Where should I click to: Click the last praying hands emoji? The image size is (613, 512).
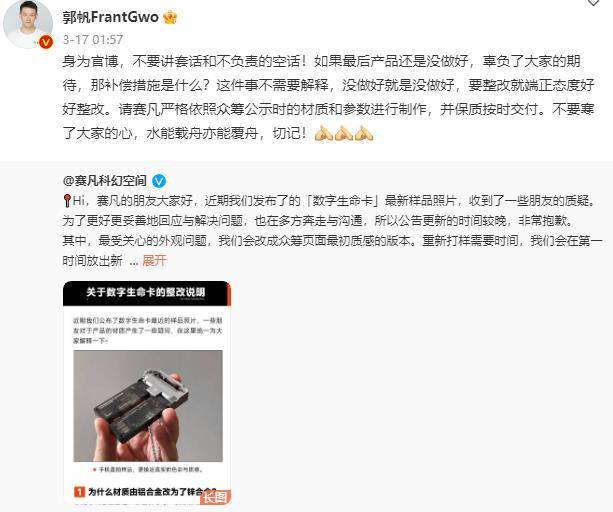364,133
